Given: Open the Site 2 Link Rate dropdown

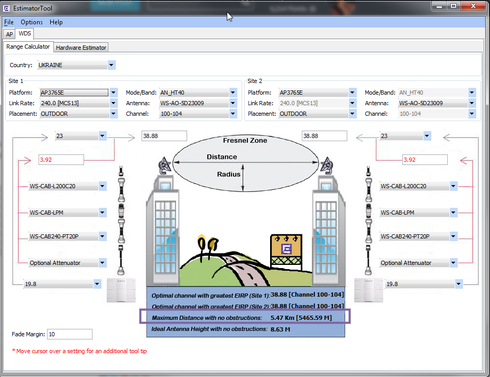Looking at the screenshot, I should [352, 103].
